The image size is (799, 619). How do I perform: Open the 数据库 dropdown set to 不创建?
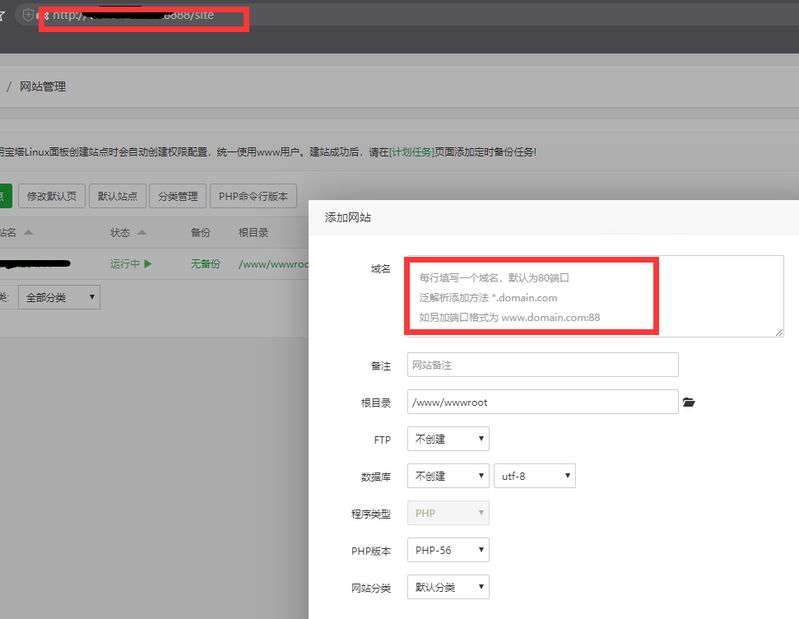448,476
